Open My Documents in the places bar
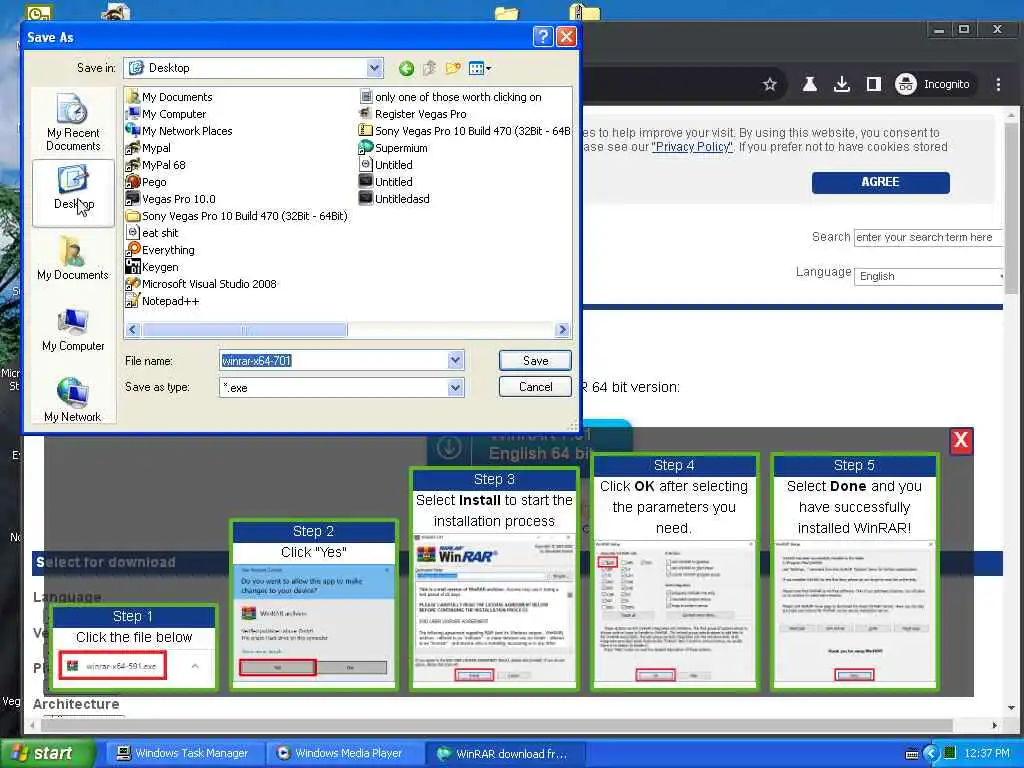Image resolution: width=1024 pixels, height=768 pixels. (73, 259)
